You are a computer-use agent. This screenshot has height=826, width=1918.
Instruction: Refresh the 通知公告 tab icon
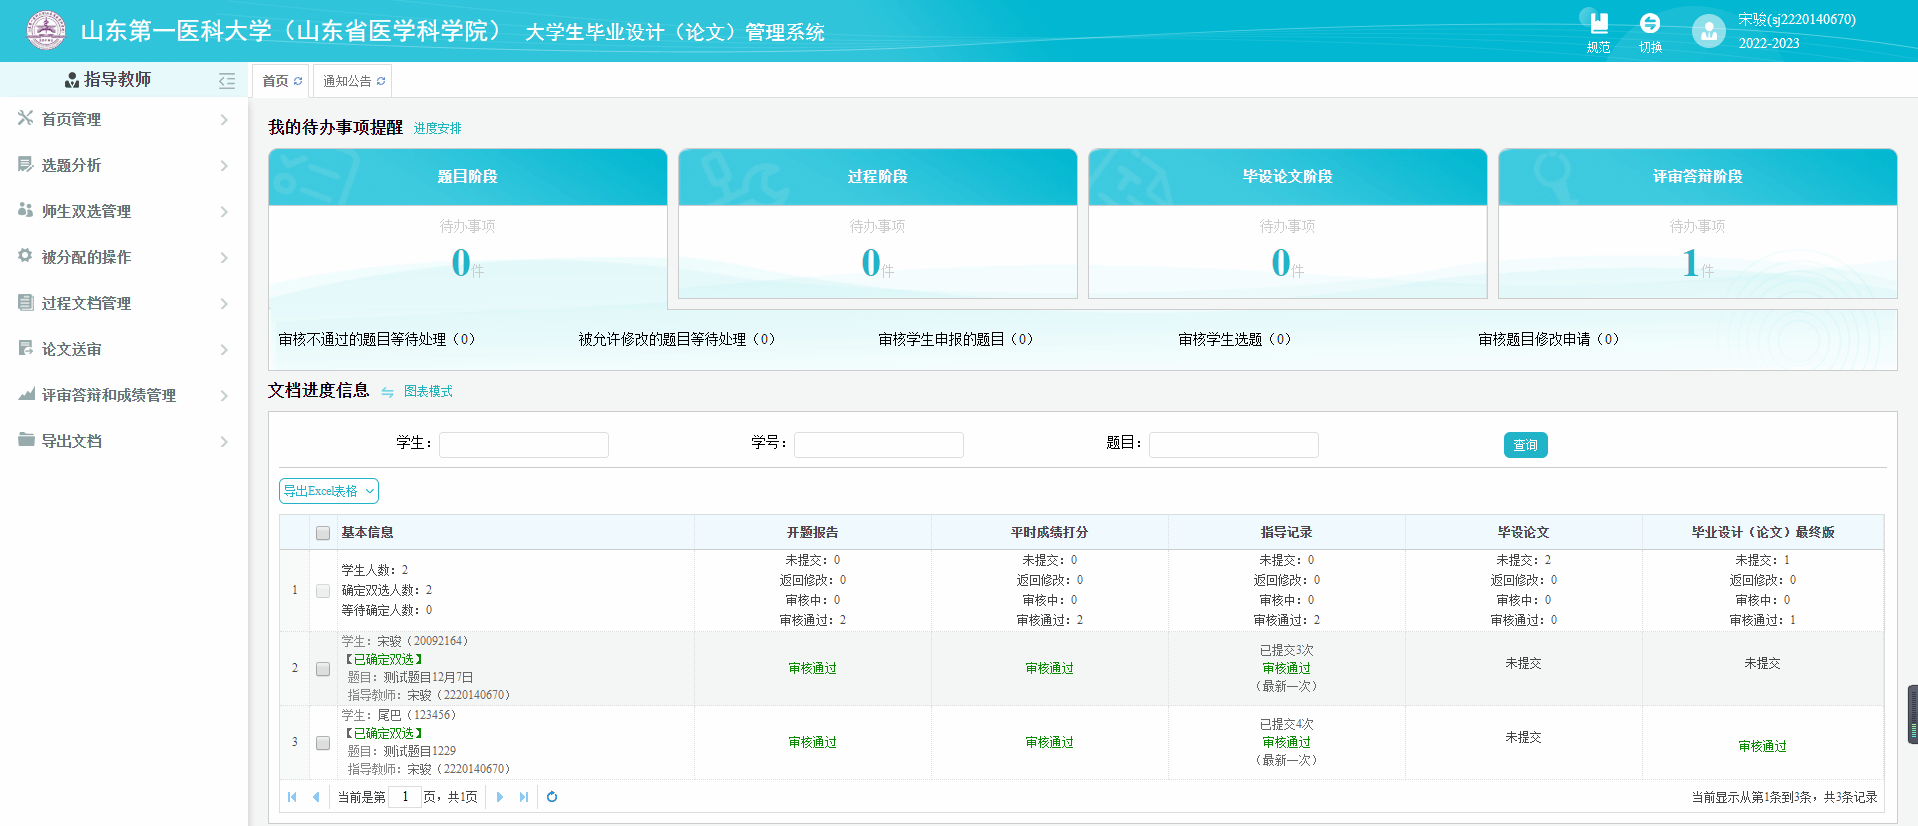tap(381, 81)
